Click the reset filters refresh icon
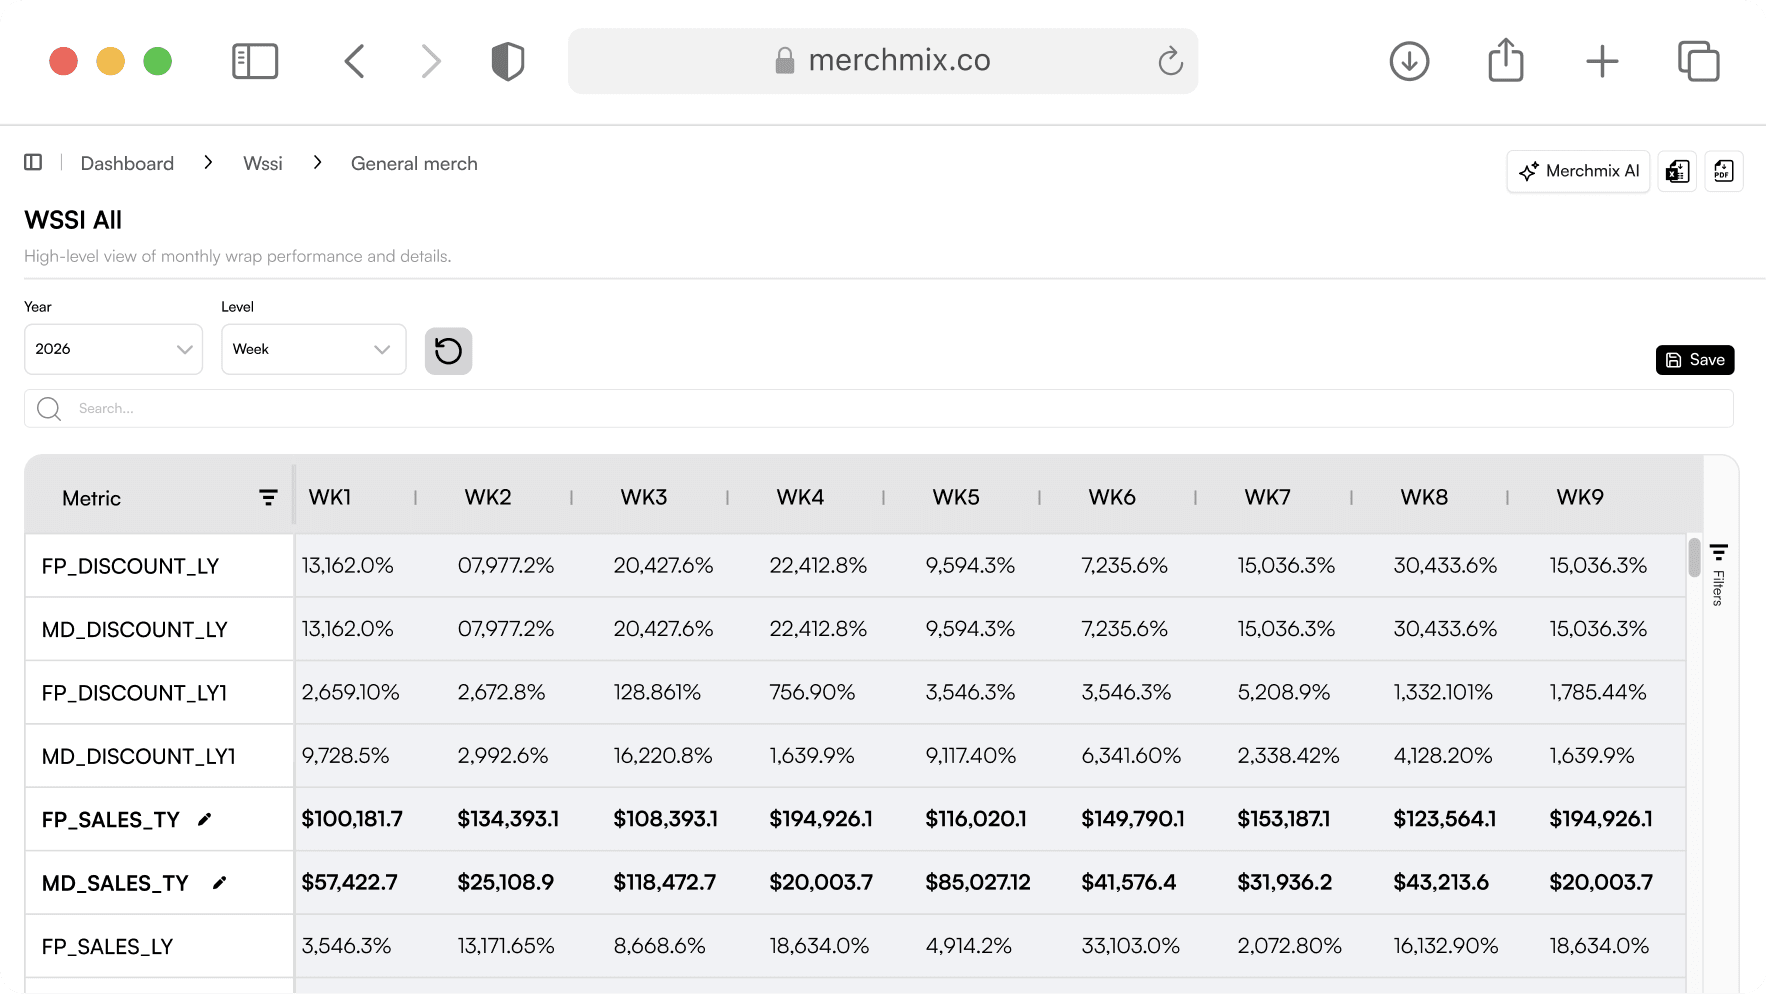Image resolution: width=1767 pixels, height=994 pixels. (448, 351)
